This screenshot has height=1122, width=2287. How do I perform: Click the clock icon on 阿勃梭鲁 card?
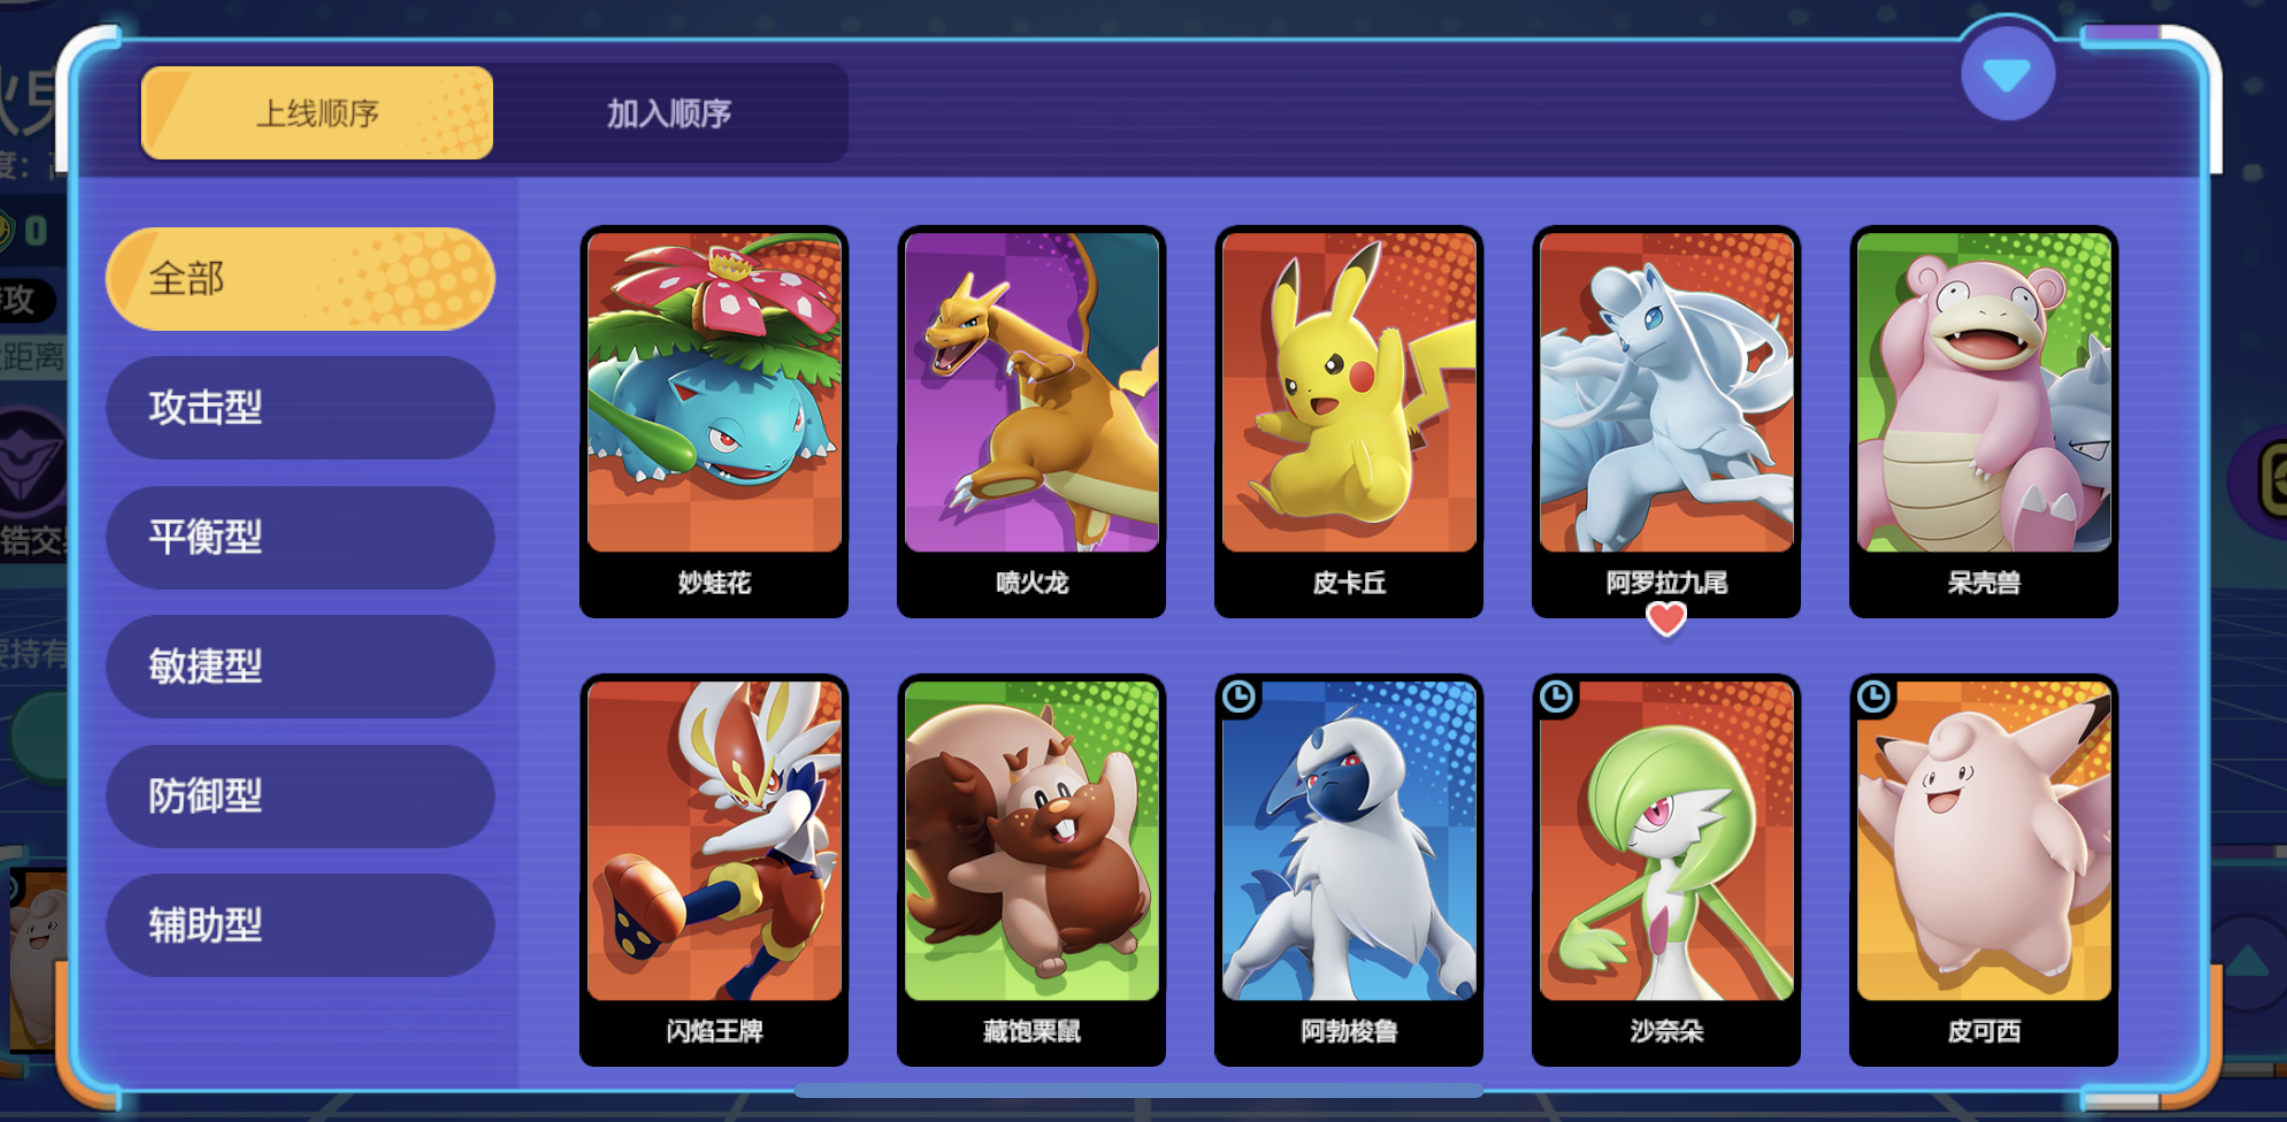(x=1239, y=697)
